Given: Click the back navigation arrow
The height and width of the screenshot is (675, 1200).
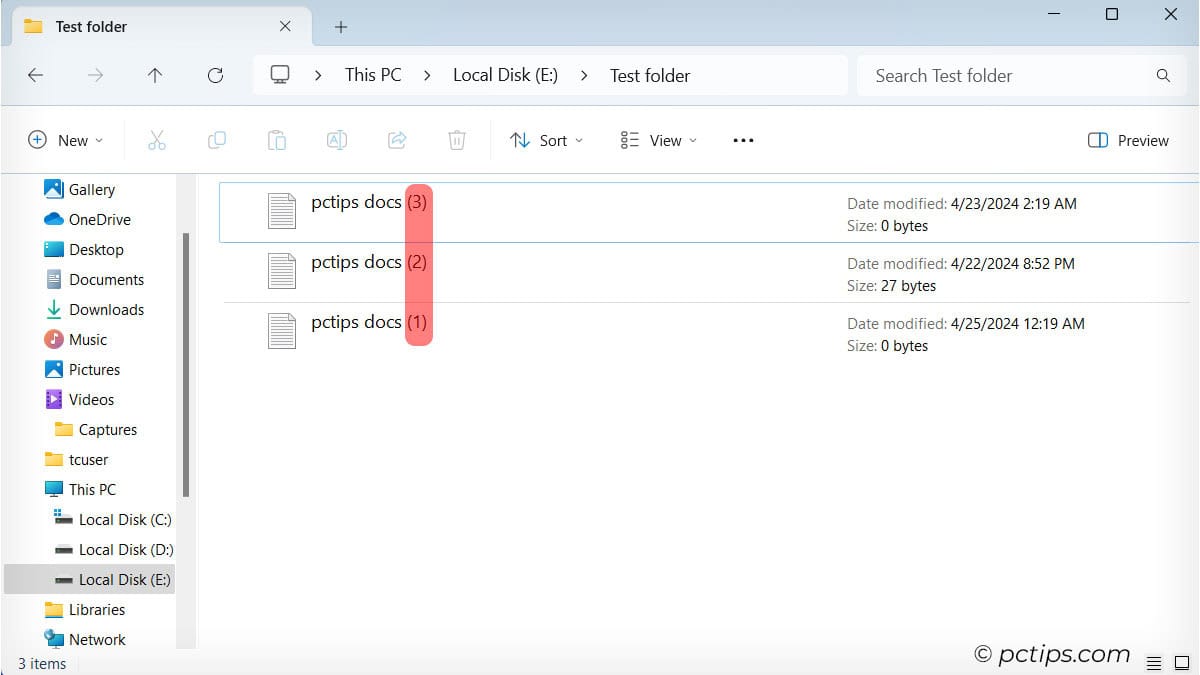Looking at the screenshot, I should tap(35, 75).
